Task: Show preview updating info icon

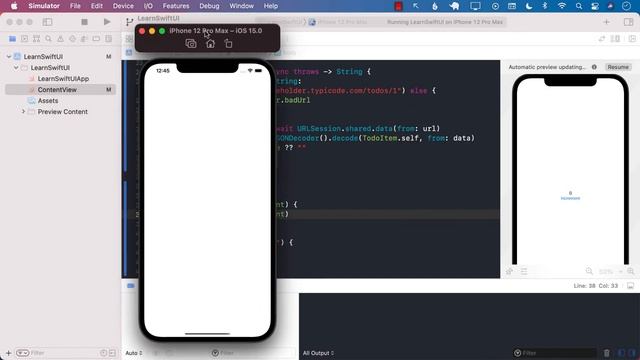Action: (x=594, y=67)
